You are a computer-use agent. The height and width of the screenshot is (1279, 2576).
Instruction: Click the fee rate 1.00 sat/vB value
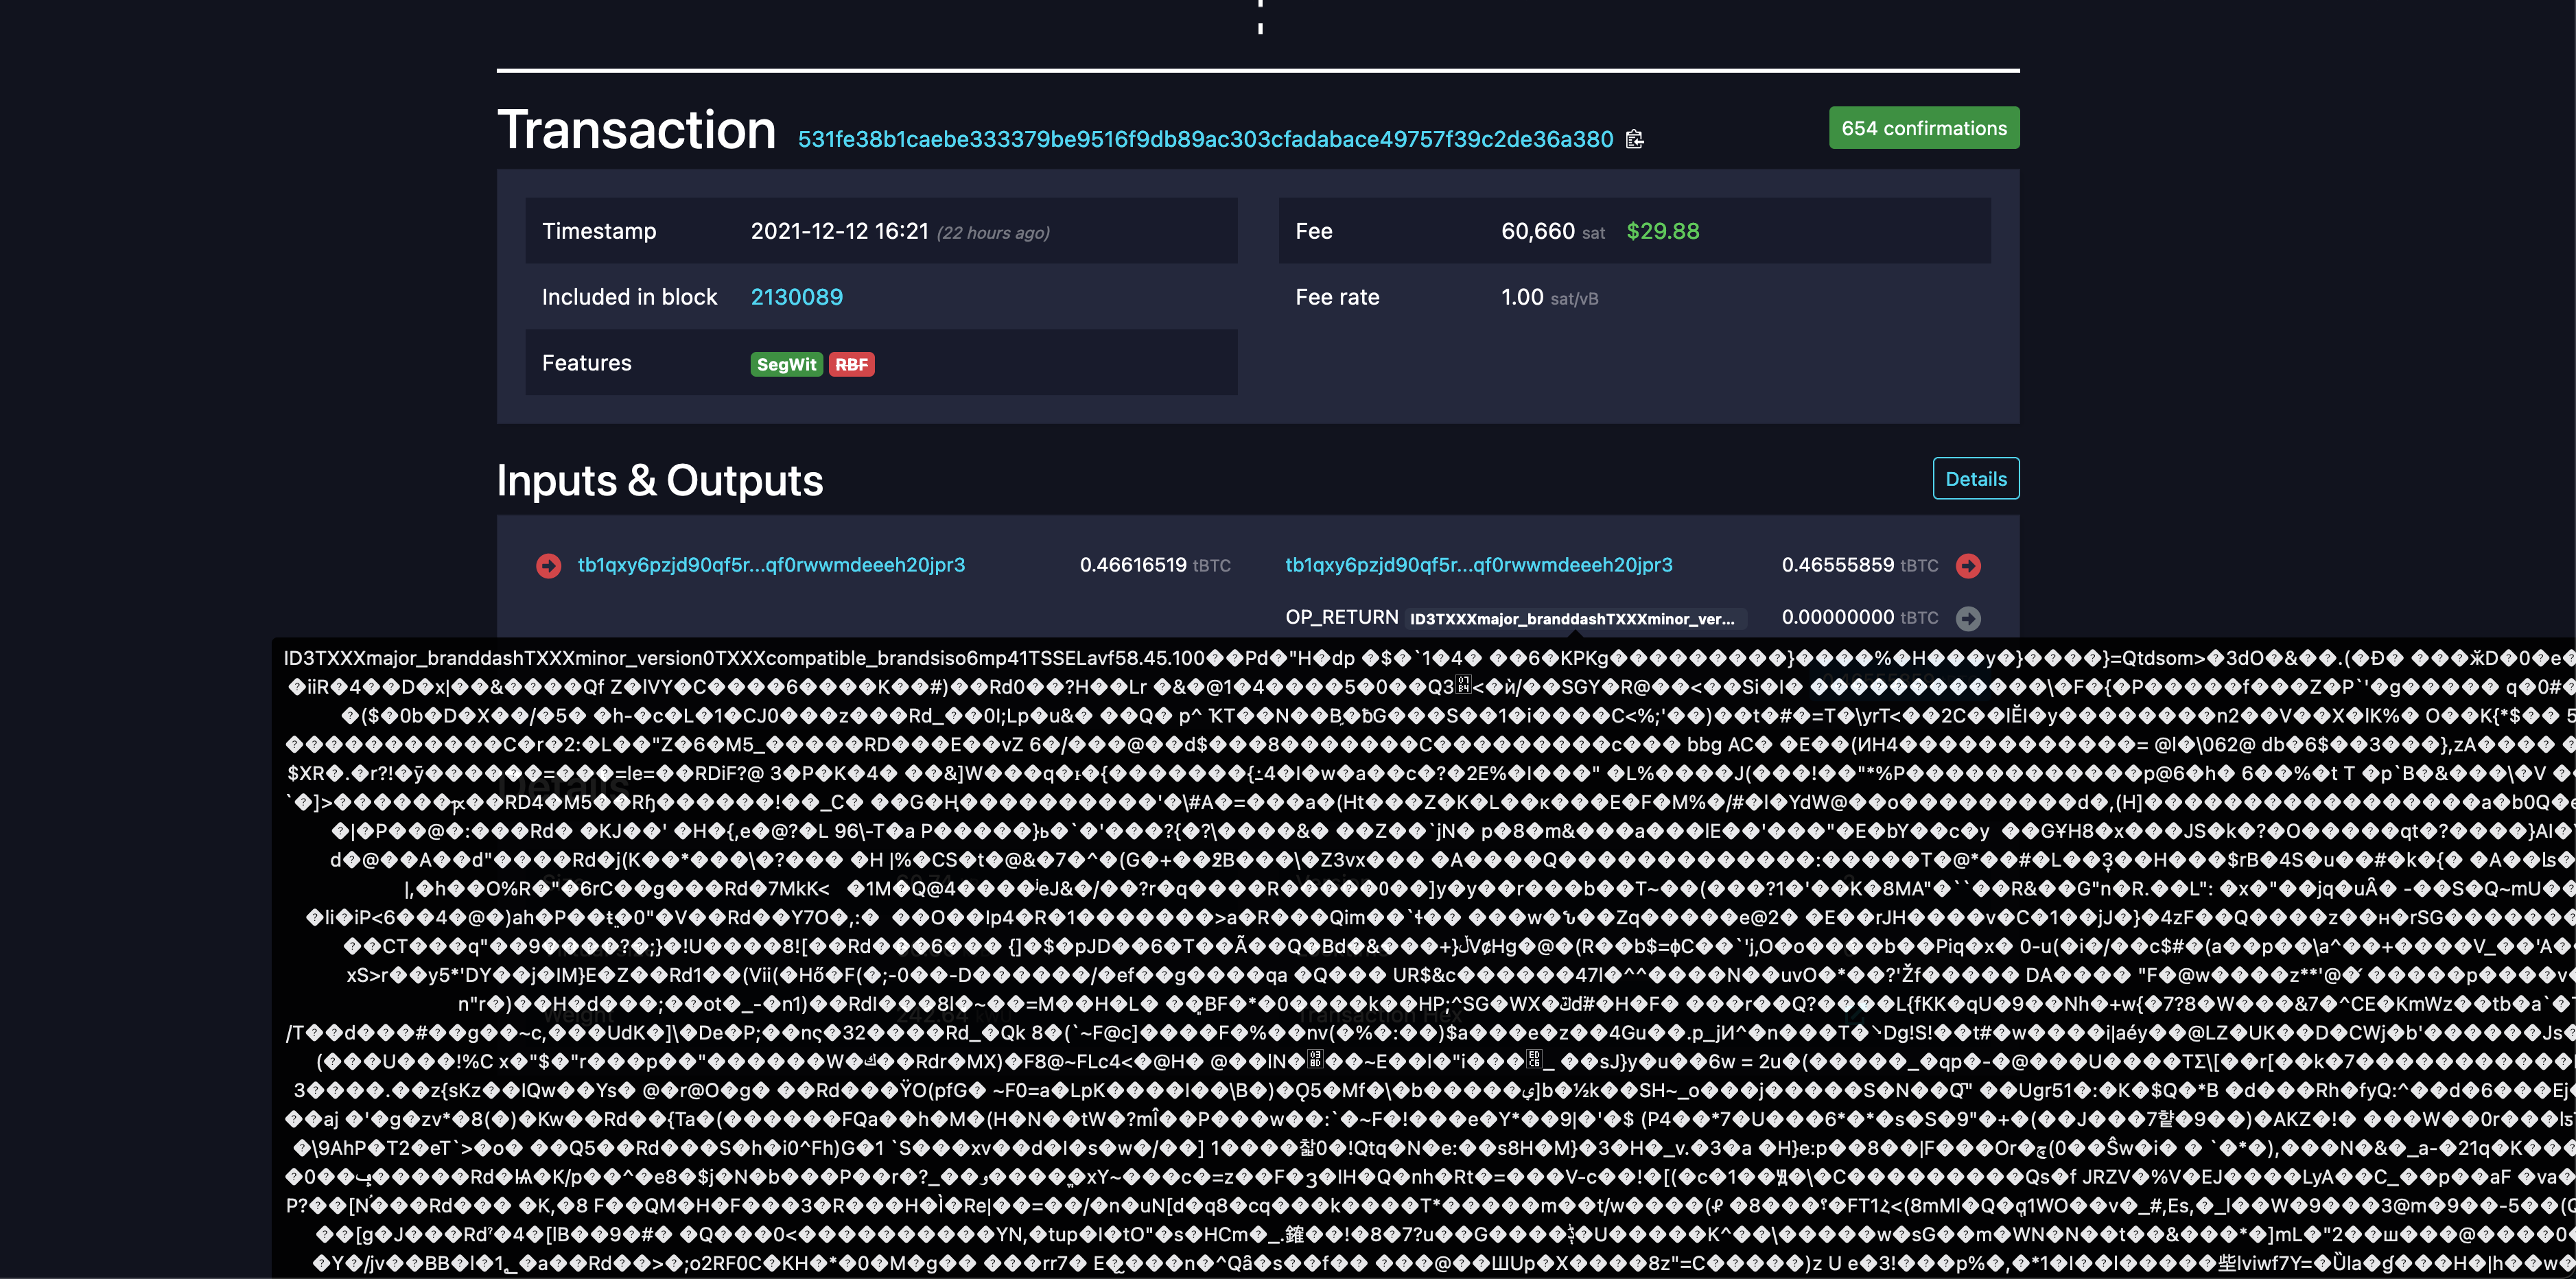coord(1522,297)
